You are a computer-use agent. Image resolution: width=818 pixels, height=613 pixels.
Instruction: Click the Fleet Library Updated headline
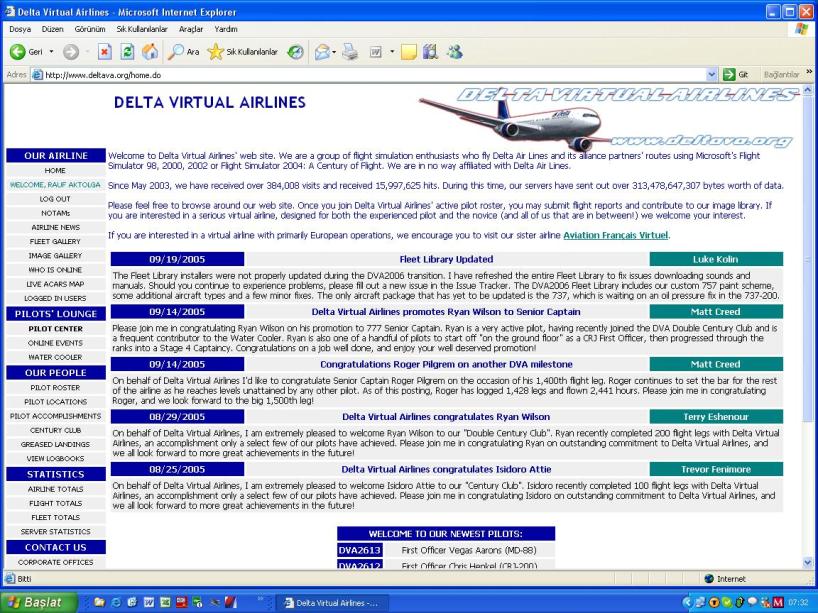pyautogui.click(x=446, y=259)
